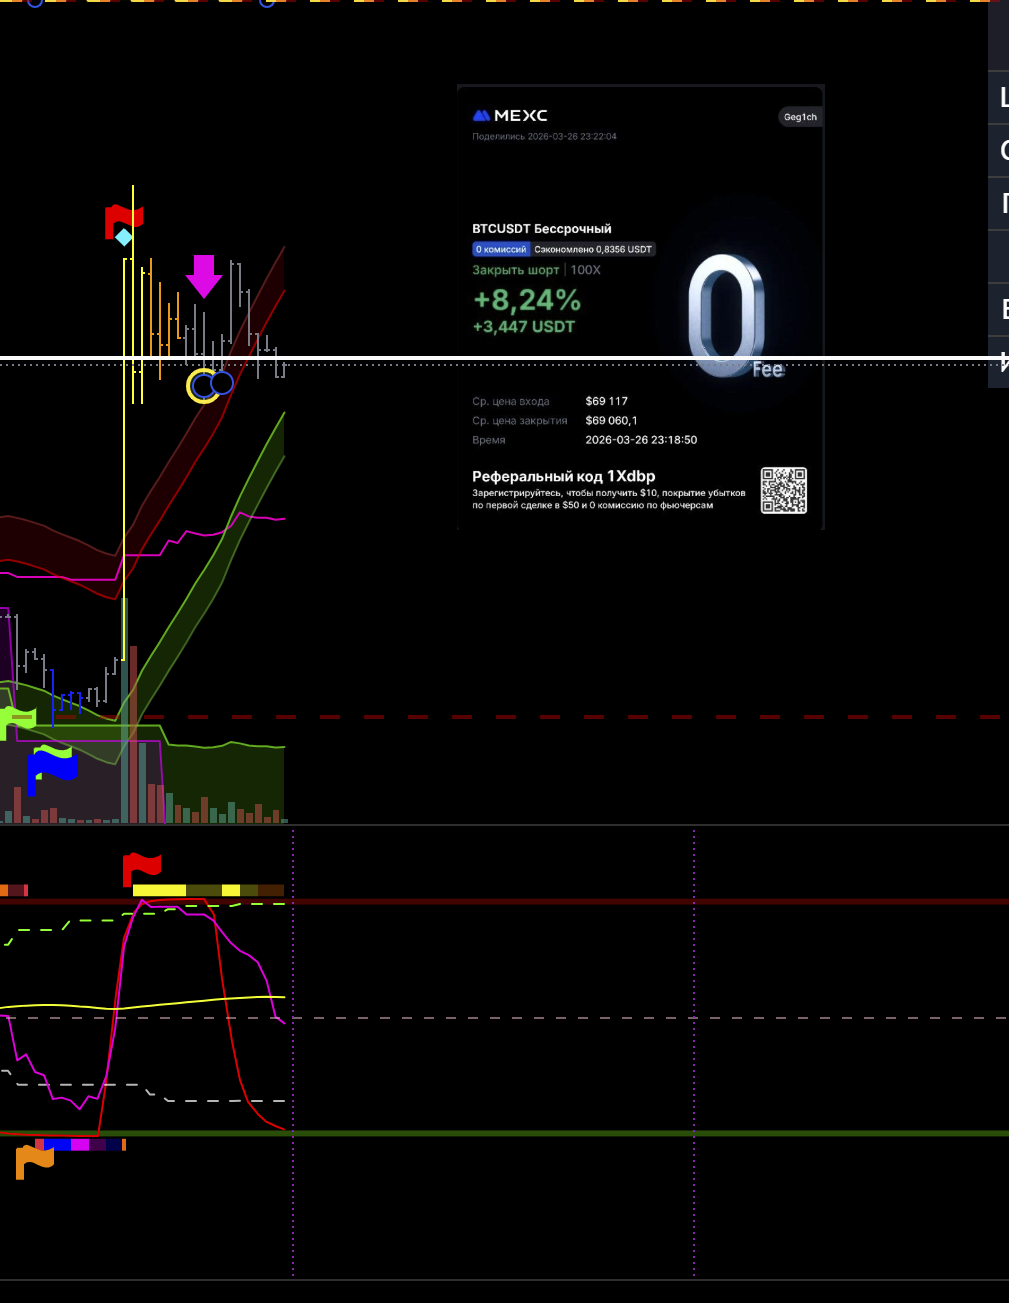1009x1303 pixels.
Task: Click the bright yellow segment of oscillator color bar
Action: (159, 890)
